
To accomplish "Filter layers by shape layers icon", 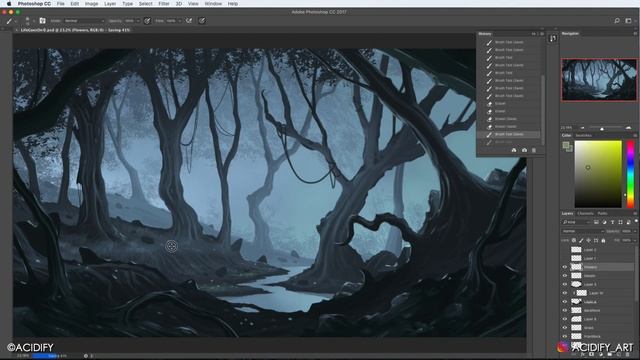I will [x=620, y=222].
